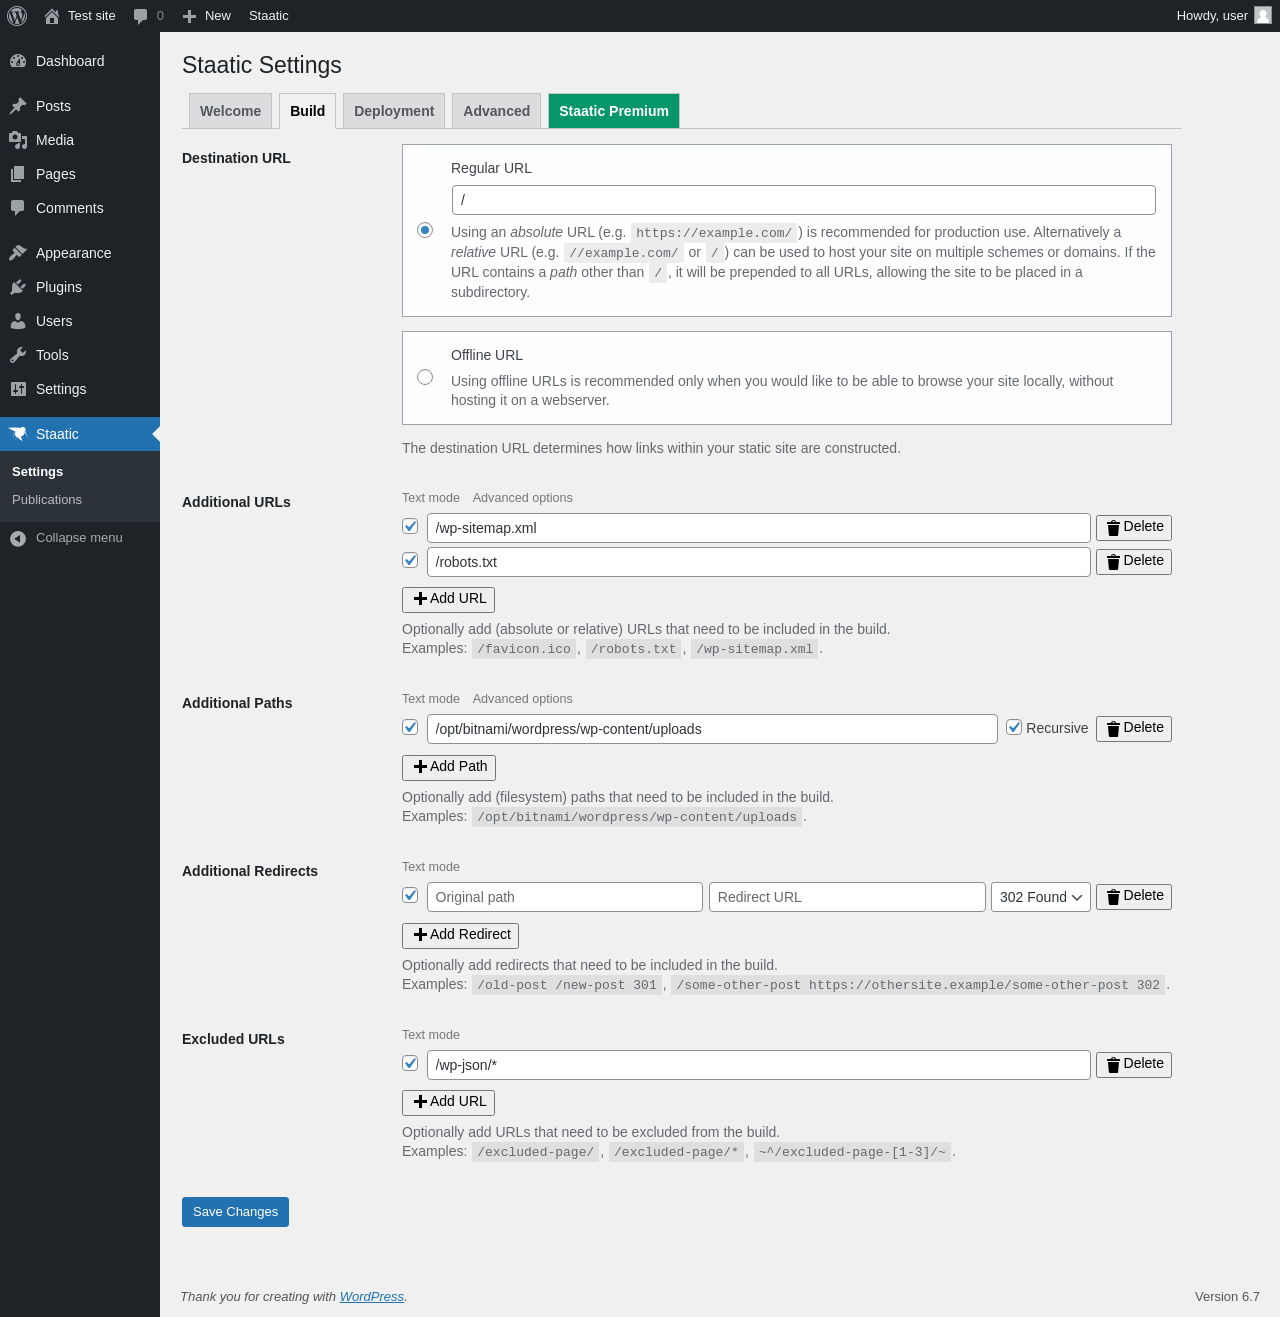Viewport: 1280px width, 1317px height.
Task: Open the 302 Found status dropdown
Action: [x=1041, y=897]
